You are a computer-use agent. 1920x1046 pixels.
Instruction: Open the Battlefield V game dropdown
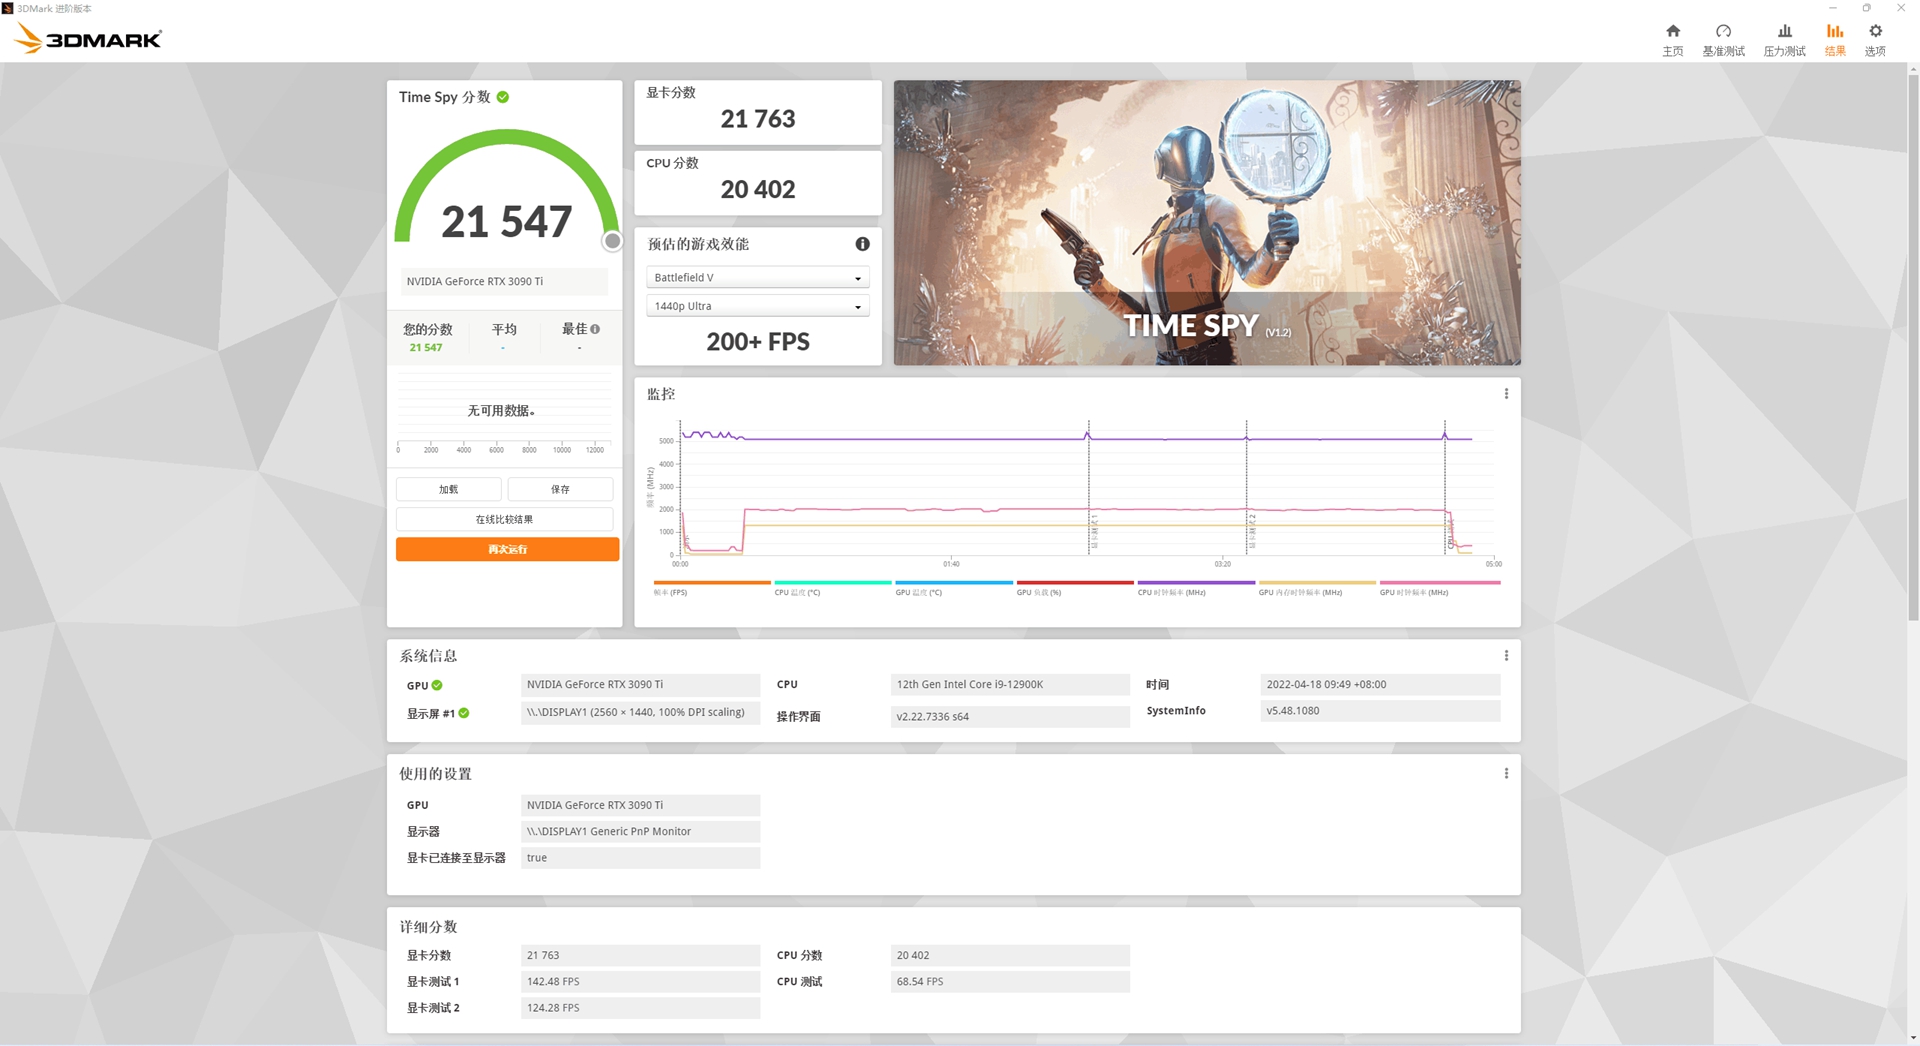757,277
